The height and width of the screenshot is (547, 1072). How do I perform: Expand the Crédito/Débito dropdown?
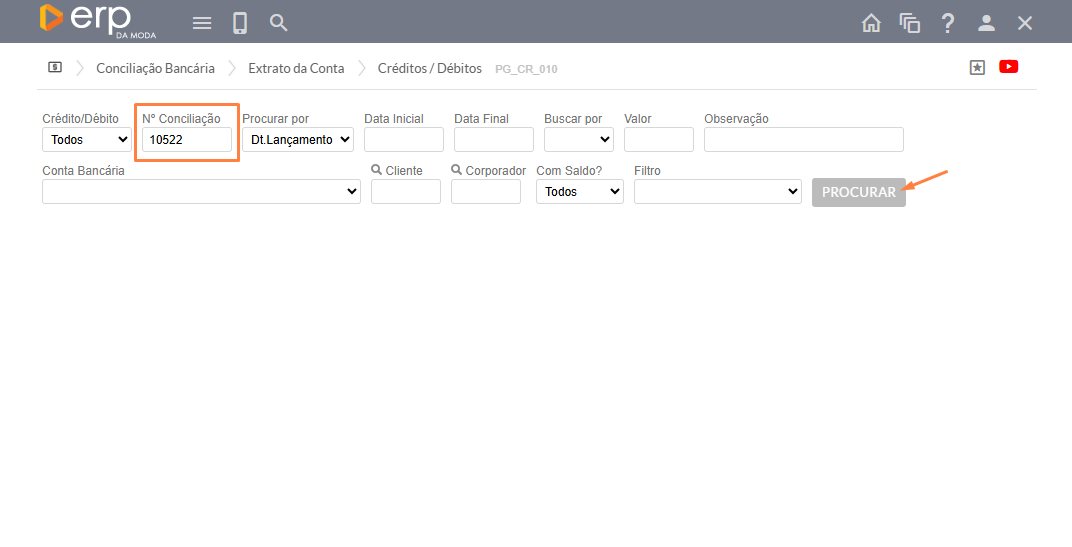tap(86, 140)
